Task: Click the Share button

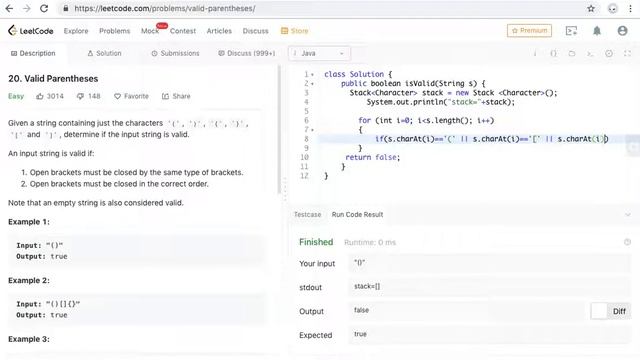Action: pos(176,96)
